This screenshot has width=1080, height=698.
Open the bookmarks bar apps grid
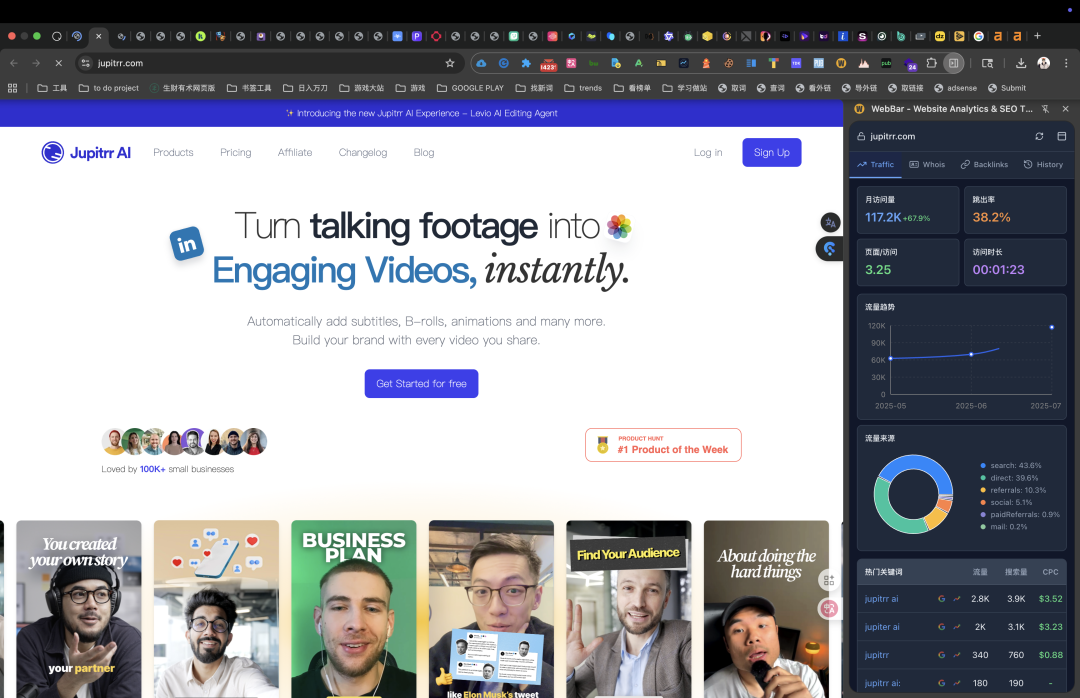click(12, 88)
